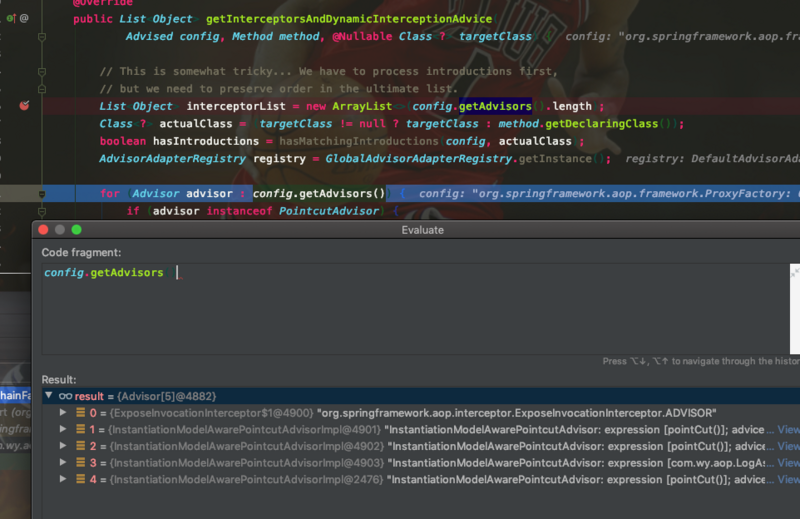Expand result entry 2 InstantiationModelAwarePointcutAdvisorImpl@4902
This screenshot has width=800, height=519.
click(63, 446)
